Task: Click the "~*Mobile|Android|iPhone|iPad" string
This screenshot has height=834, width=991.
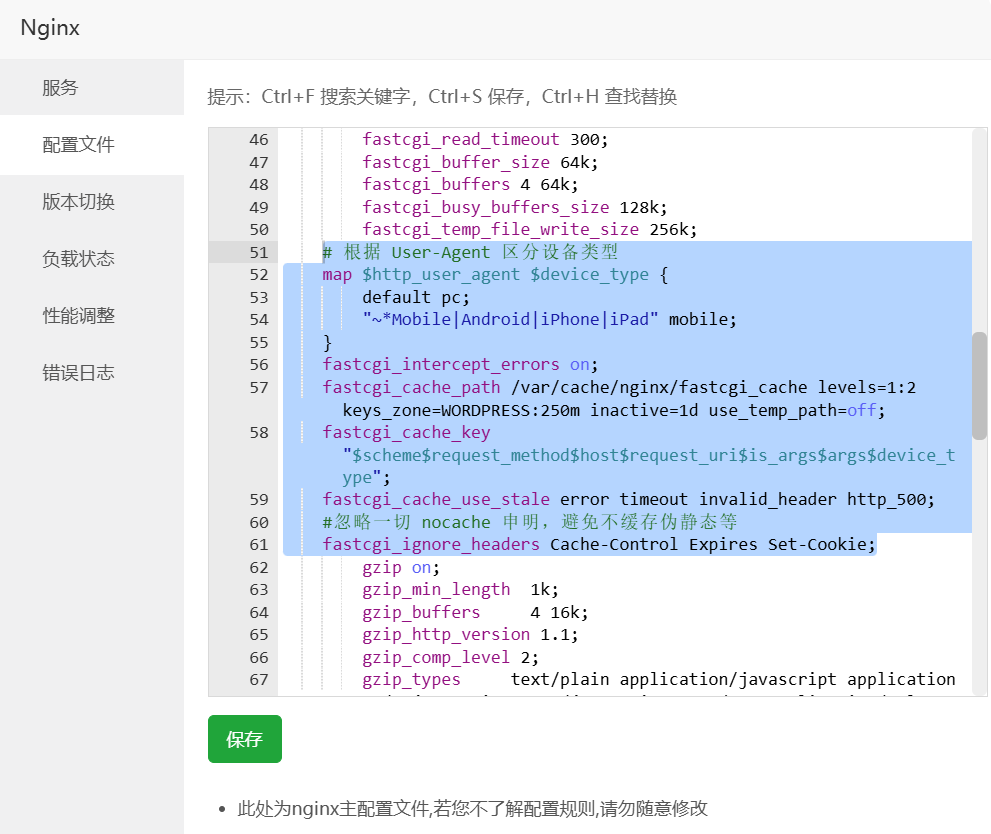Action: [x=510, y=320]
